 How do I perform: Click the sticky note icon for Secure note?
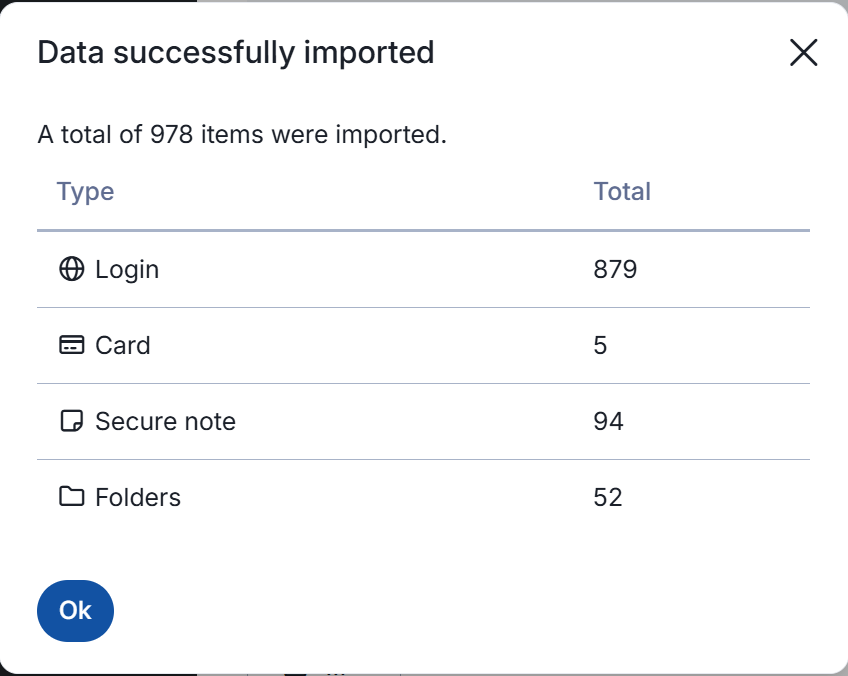(x=71, y=421)
